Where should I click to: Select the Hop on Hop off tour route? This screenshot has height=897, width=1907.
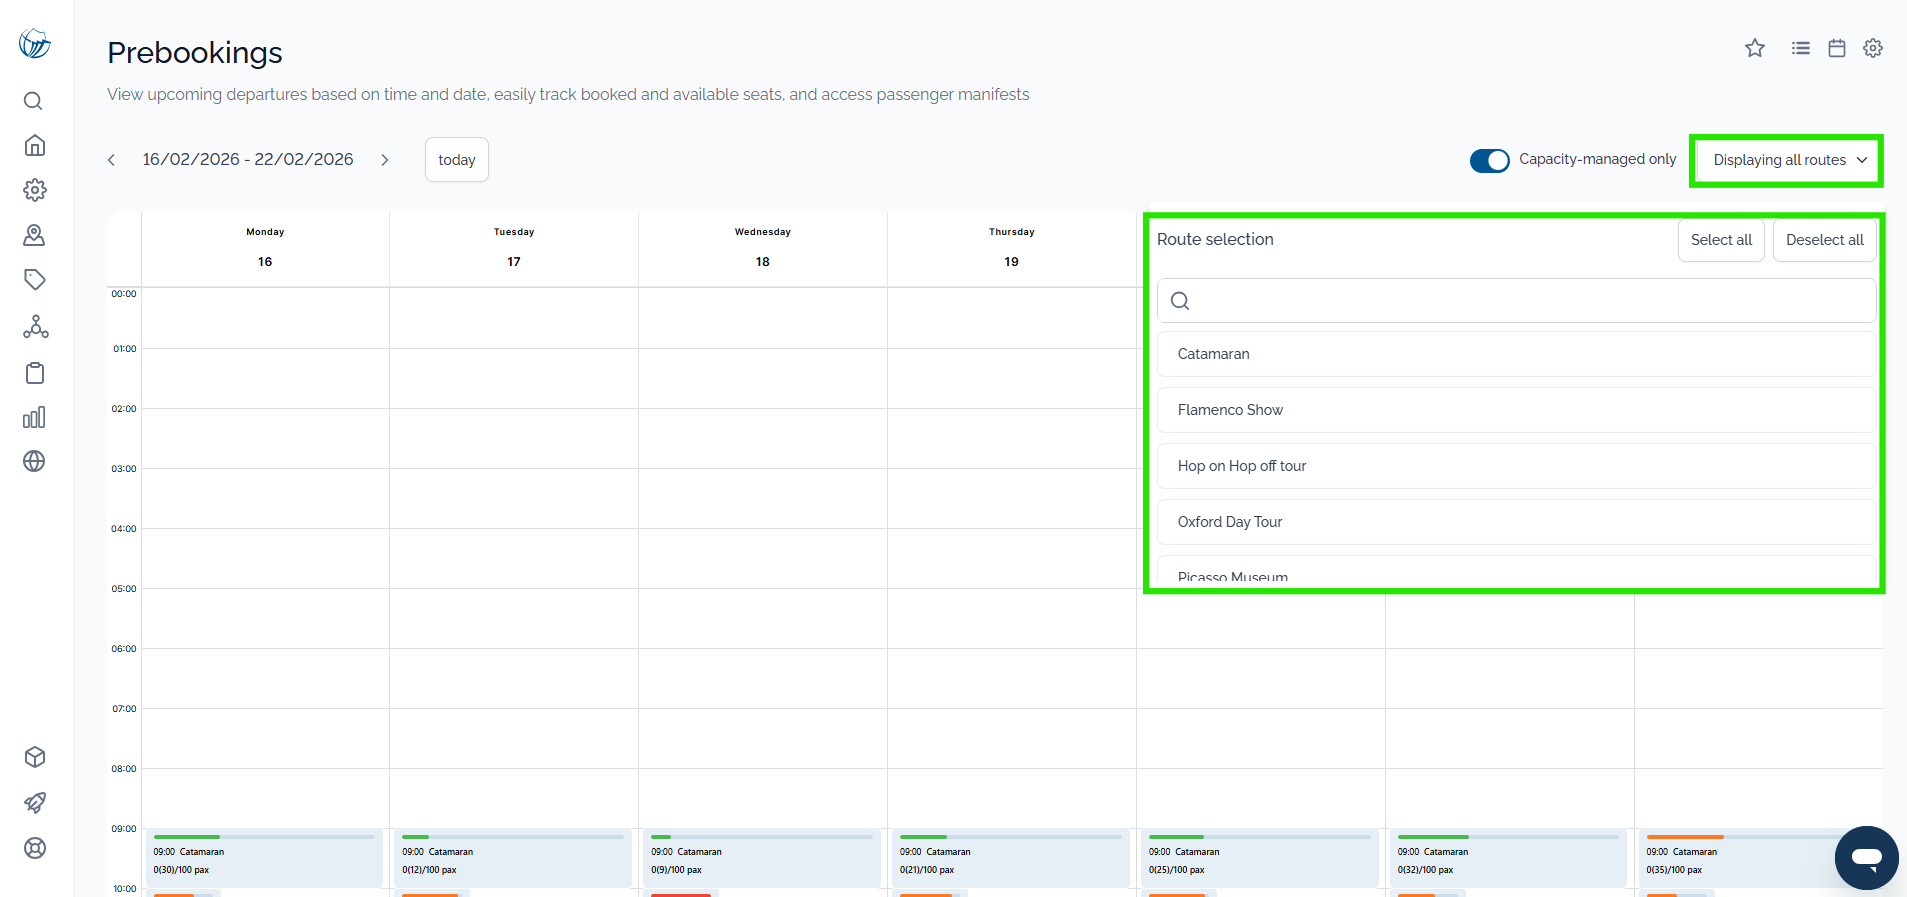click(1516, 466)
